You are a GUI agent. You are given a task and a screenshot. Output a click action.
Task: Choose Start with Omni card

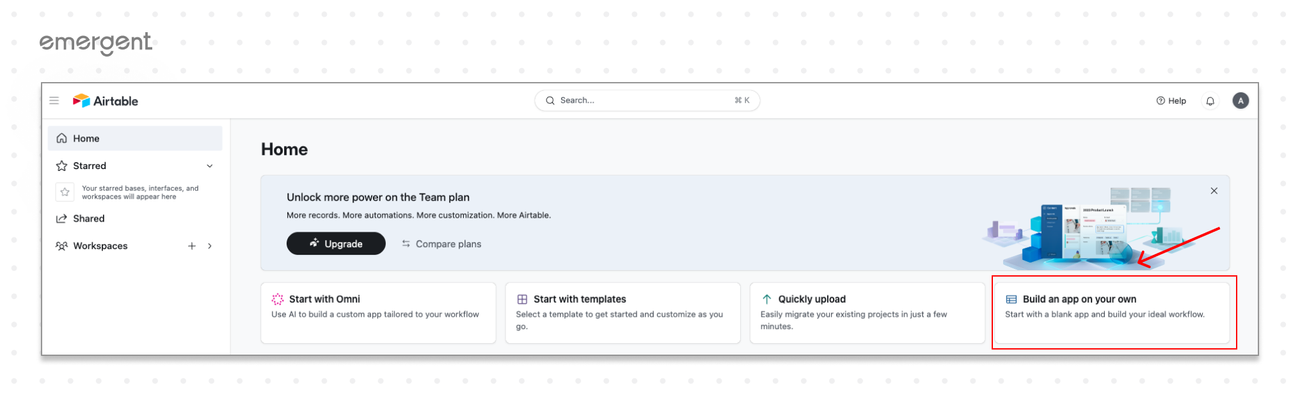point(378,312)
